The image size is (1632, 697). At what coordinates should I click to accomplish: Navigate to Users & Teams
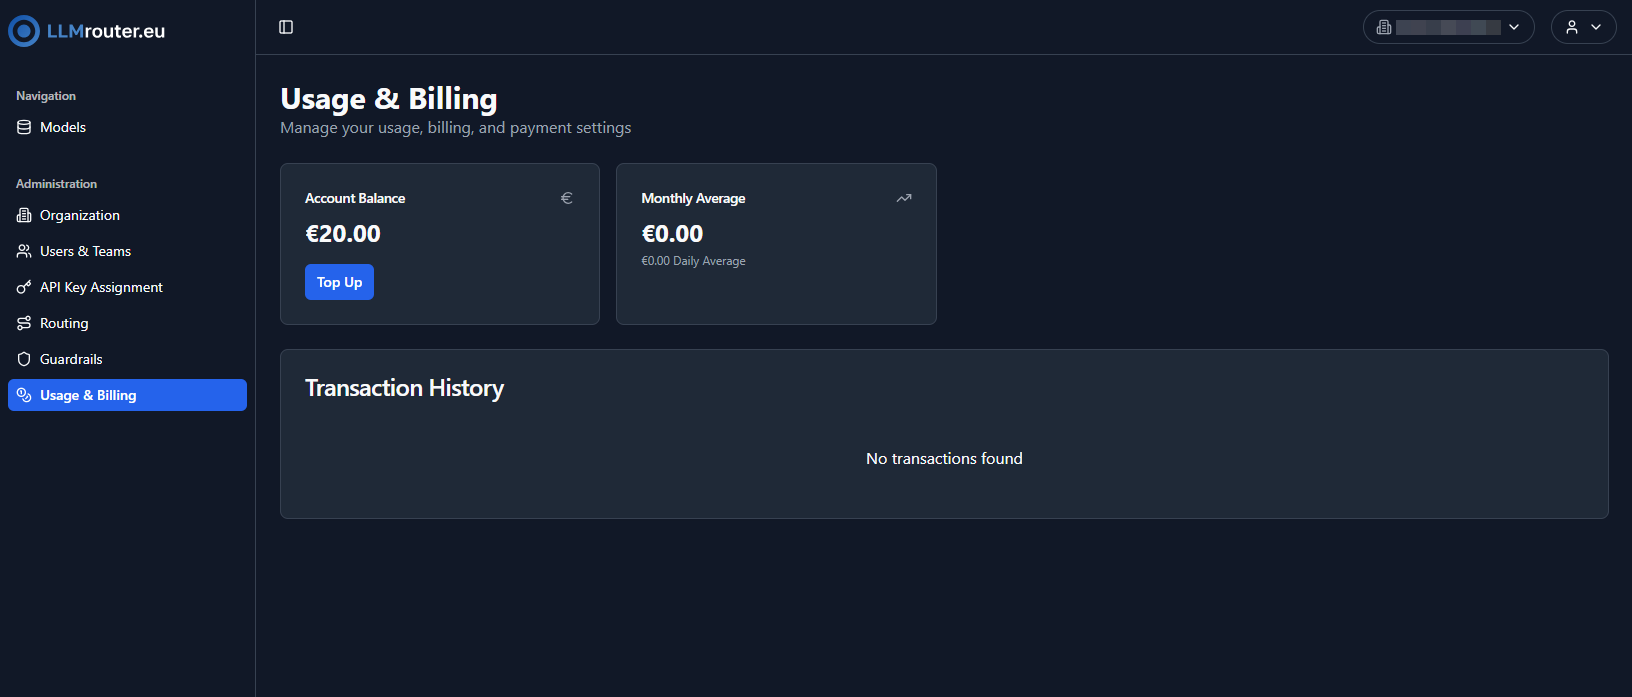85,251
